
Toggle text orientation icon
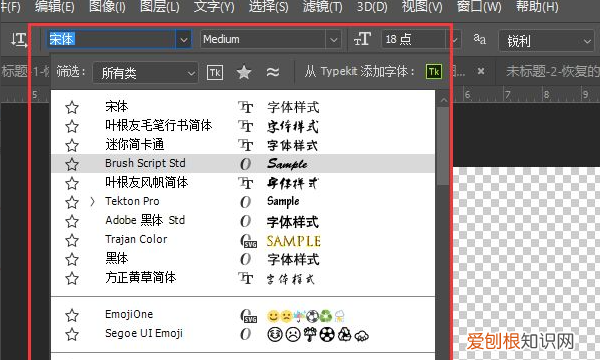[19, 39]
